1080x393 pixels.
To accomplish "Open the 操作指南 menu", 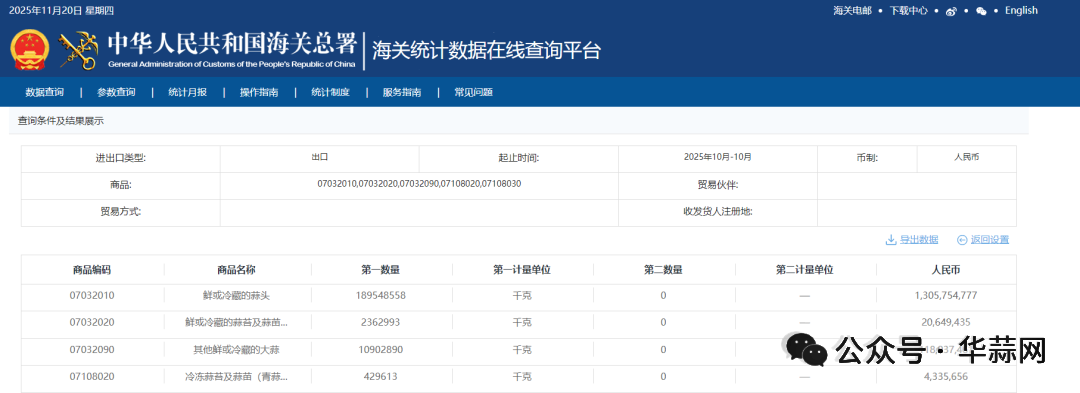I will point(259,92).
